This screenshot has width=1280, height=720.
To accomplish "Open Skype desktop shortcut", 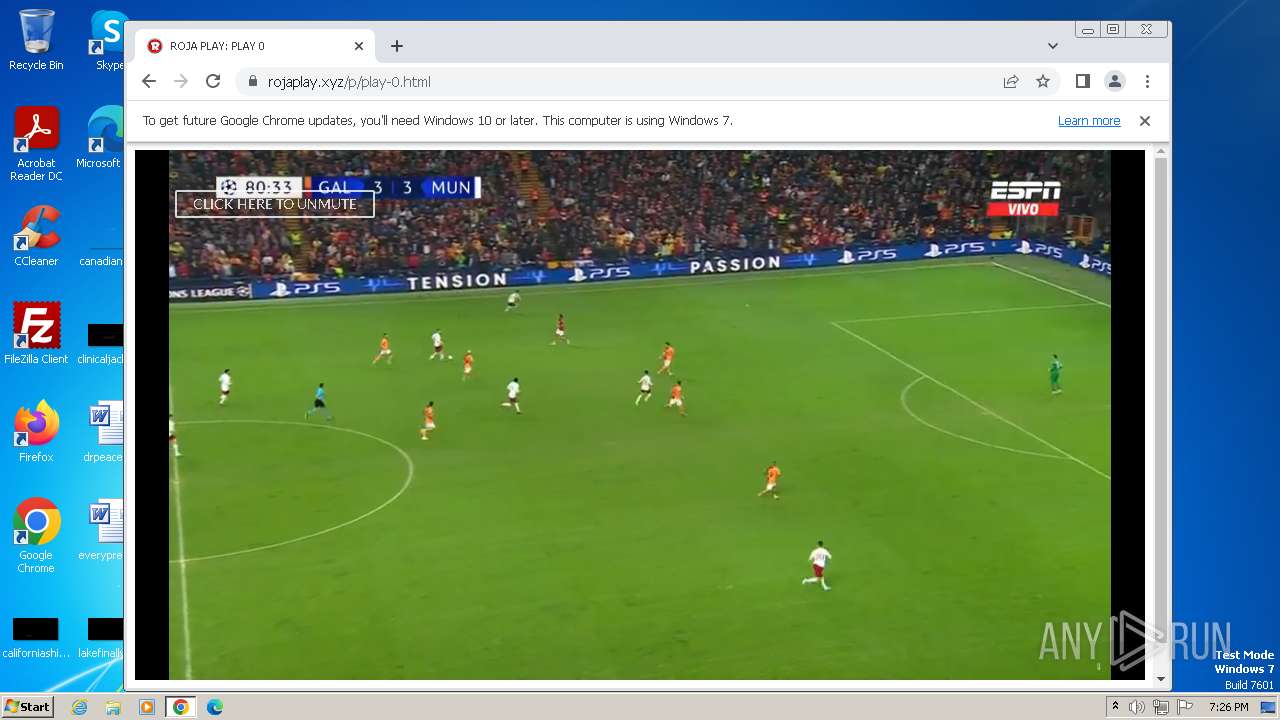I will pos(108,40).
